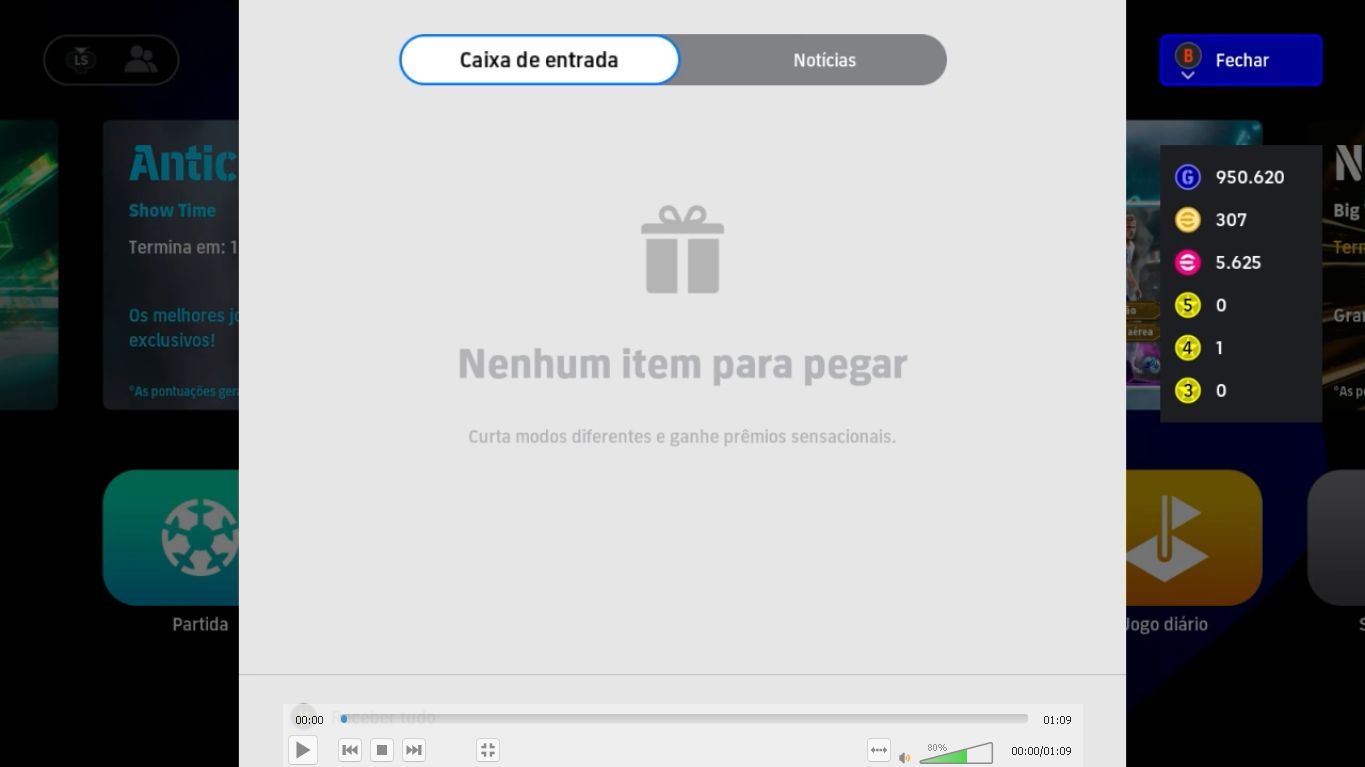This screenshot has width=1365, height=767.
Task: Expand the chevron under the B icon
Action: pyautogui.click(x=1188, y=75)
